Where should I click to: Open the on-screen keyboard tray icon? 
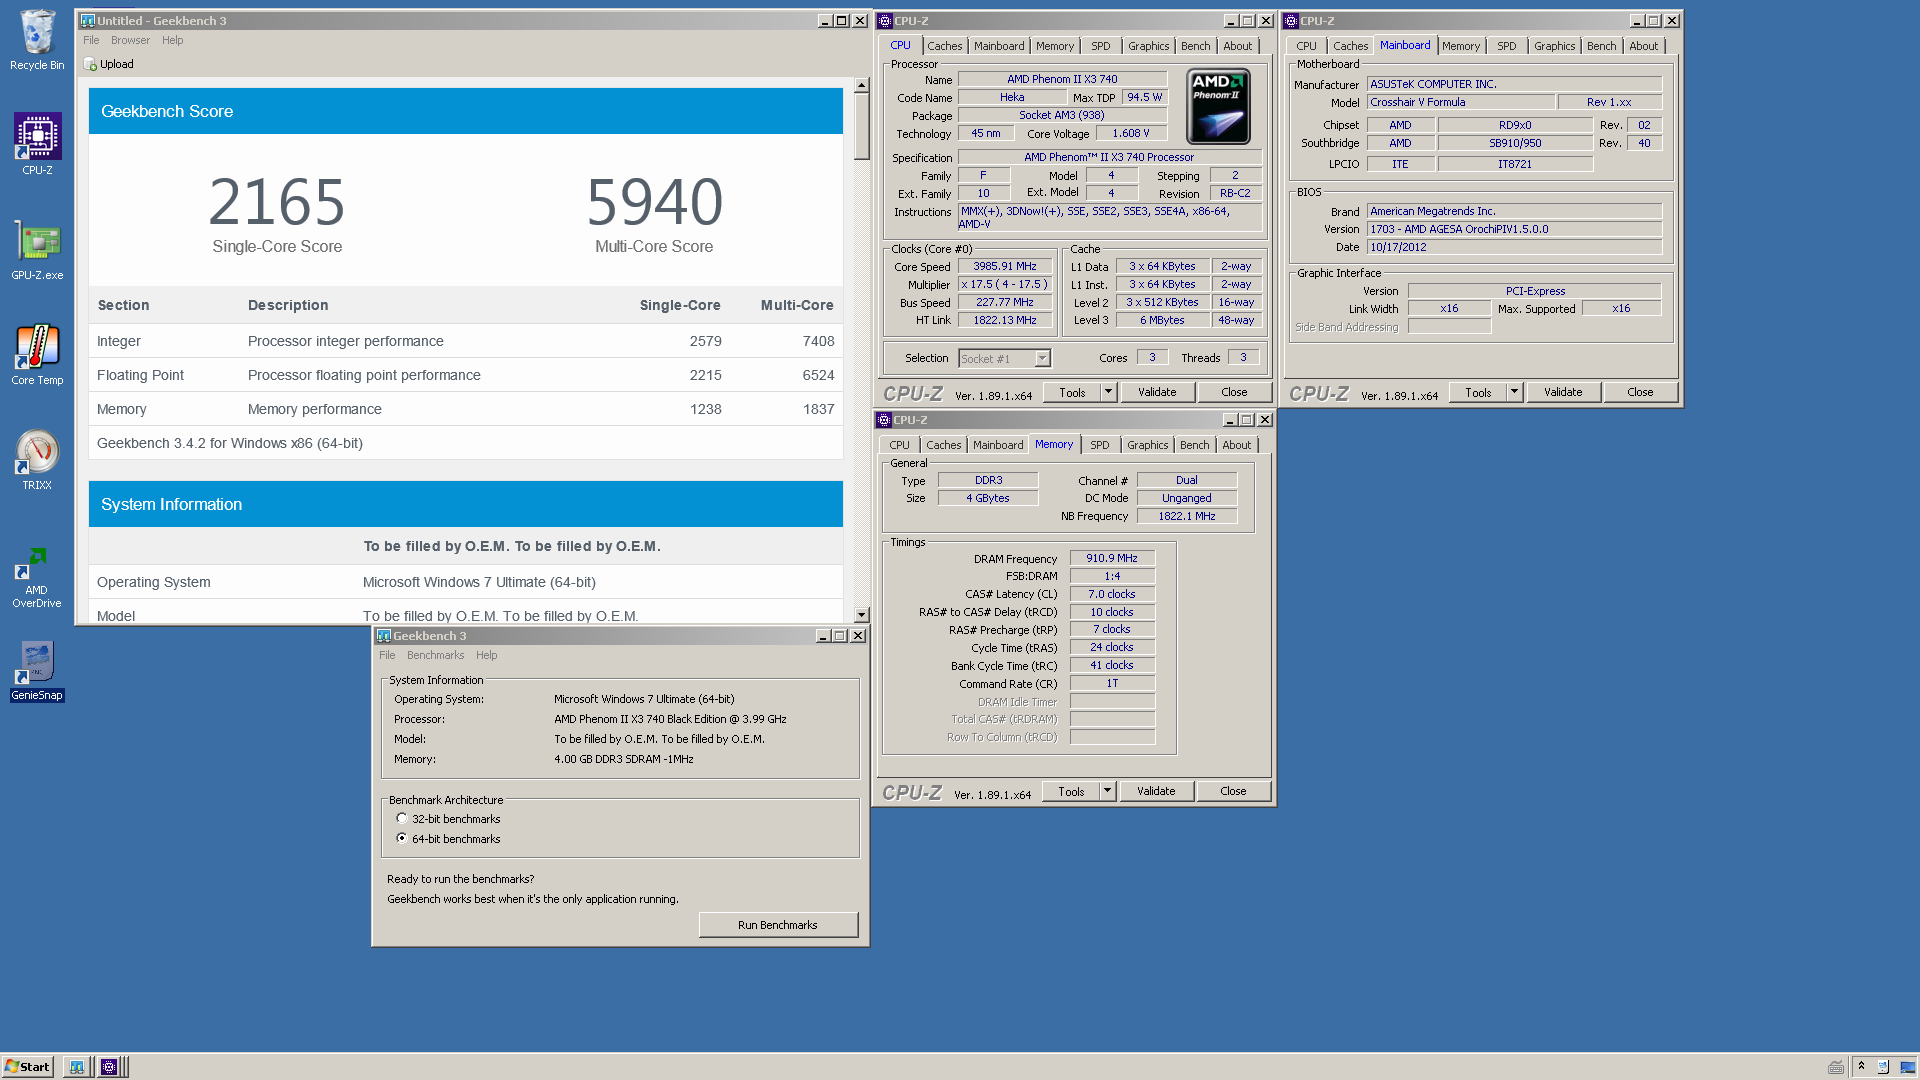[1836, 1067]
